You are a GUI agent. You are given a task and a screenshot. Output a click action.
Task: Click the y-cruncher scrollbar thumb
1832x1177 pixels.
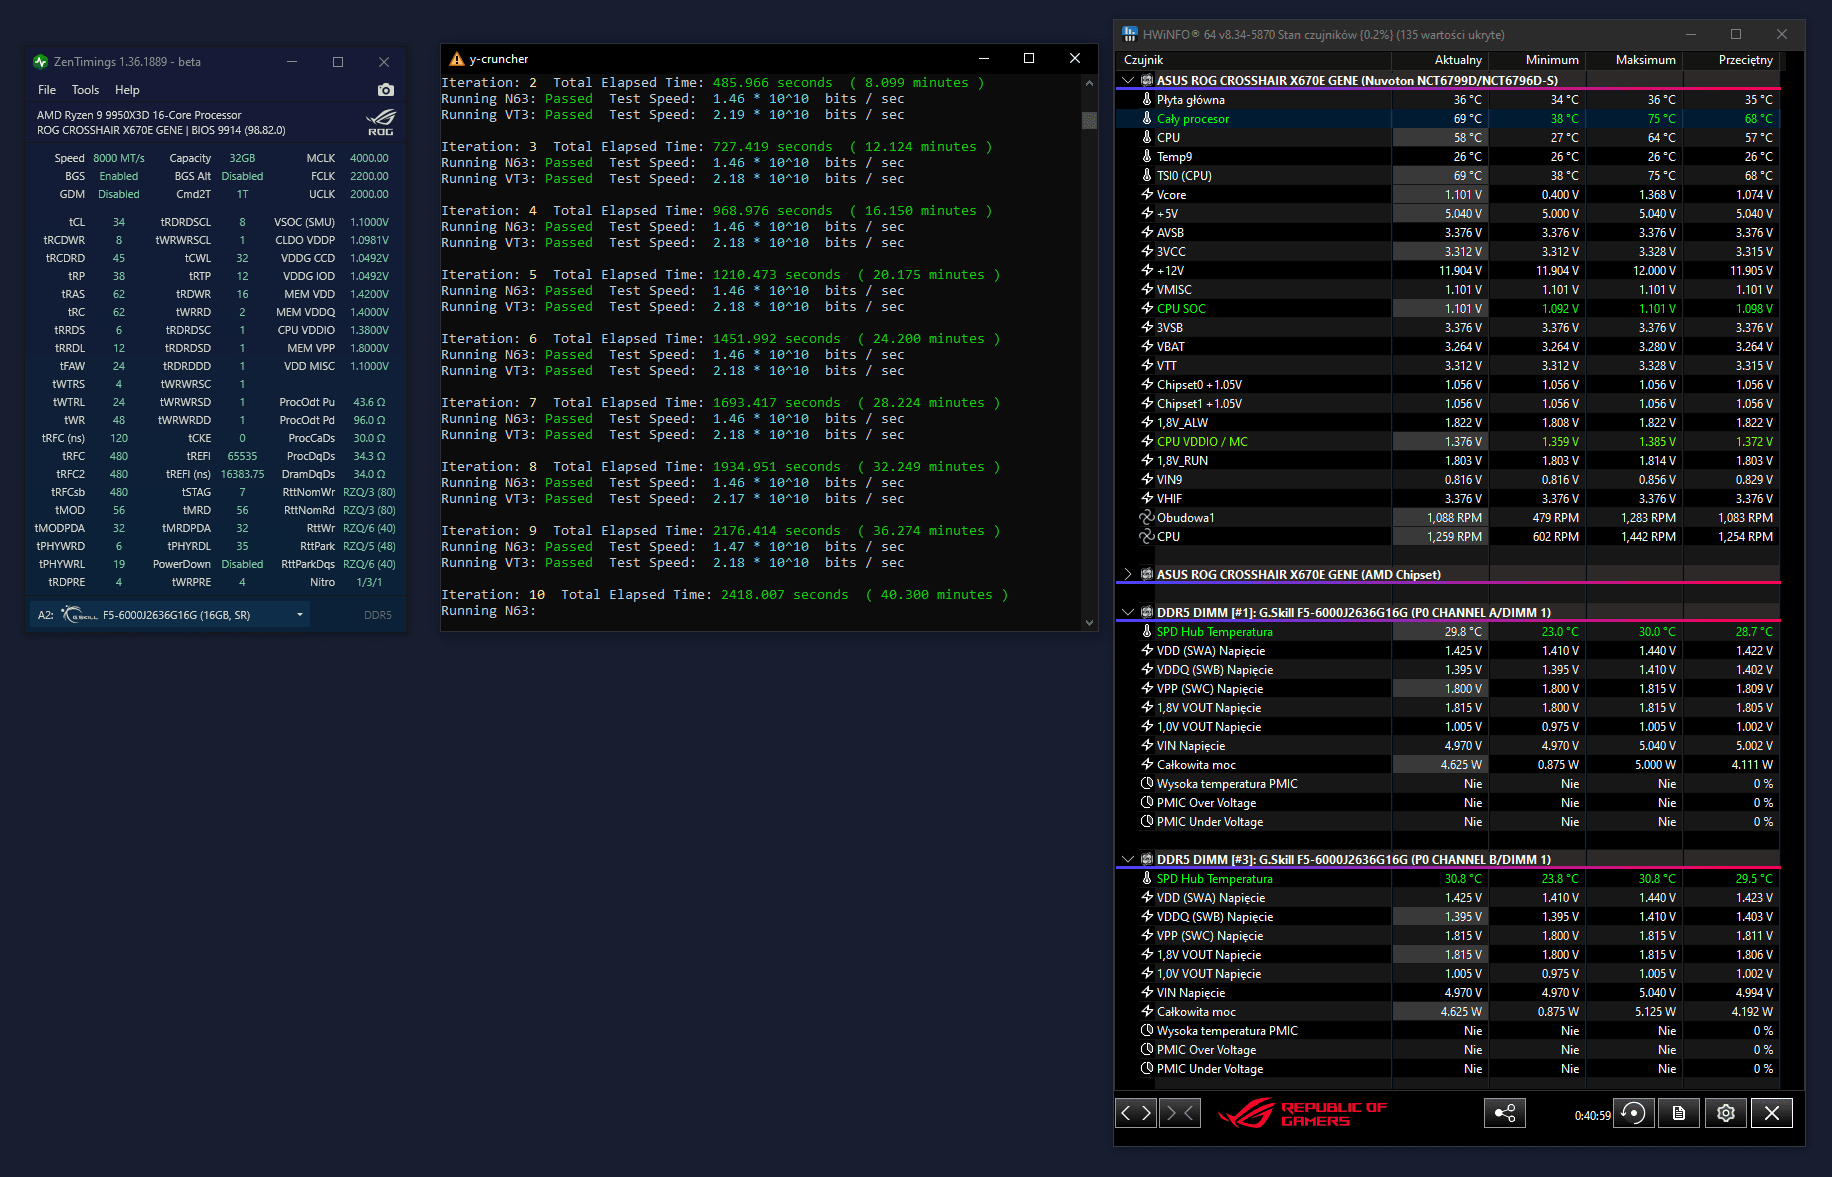1089,120
